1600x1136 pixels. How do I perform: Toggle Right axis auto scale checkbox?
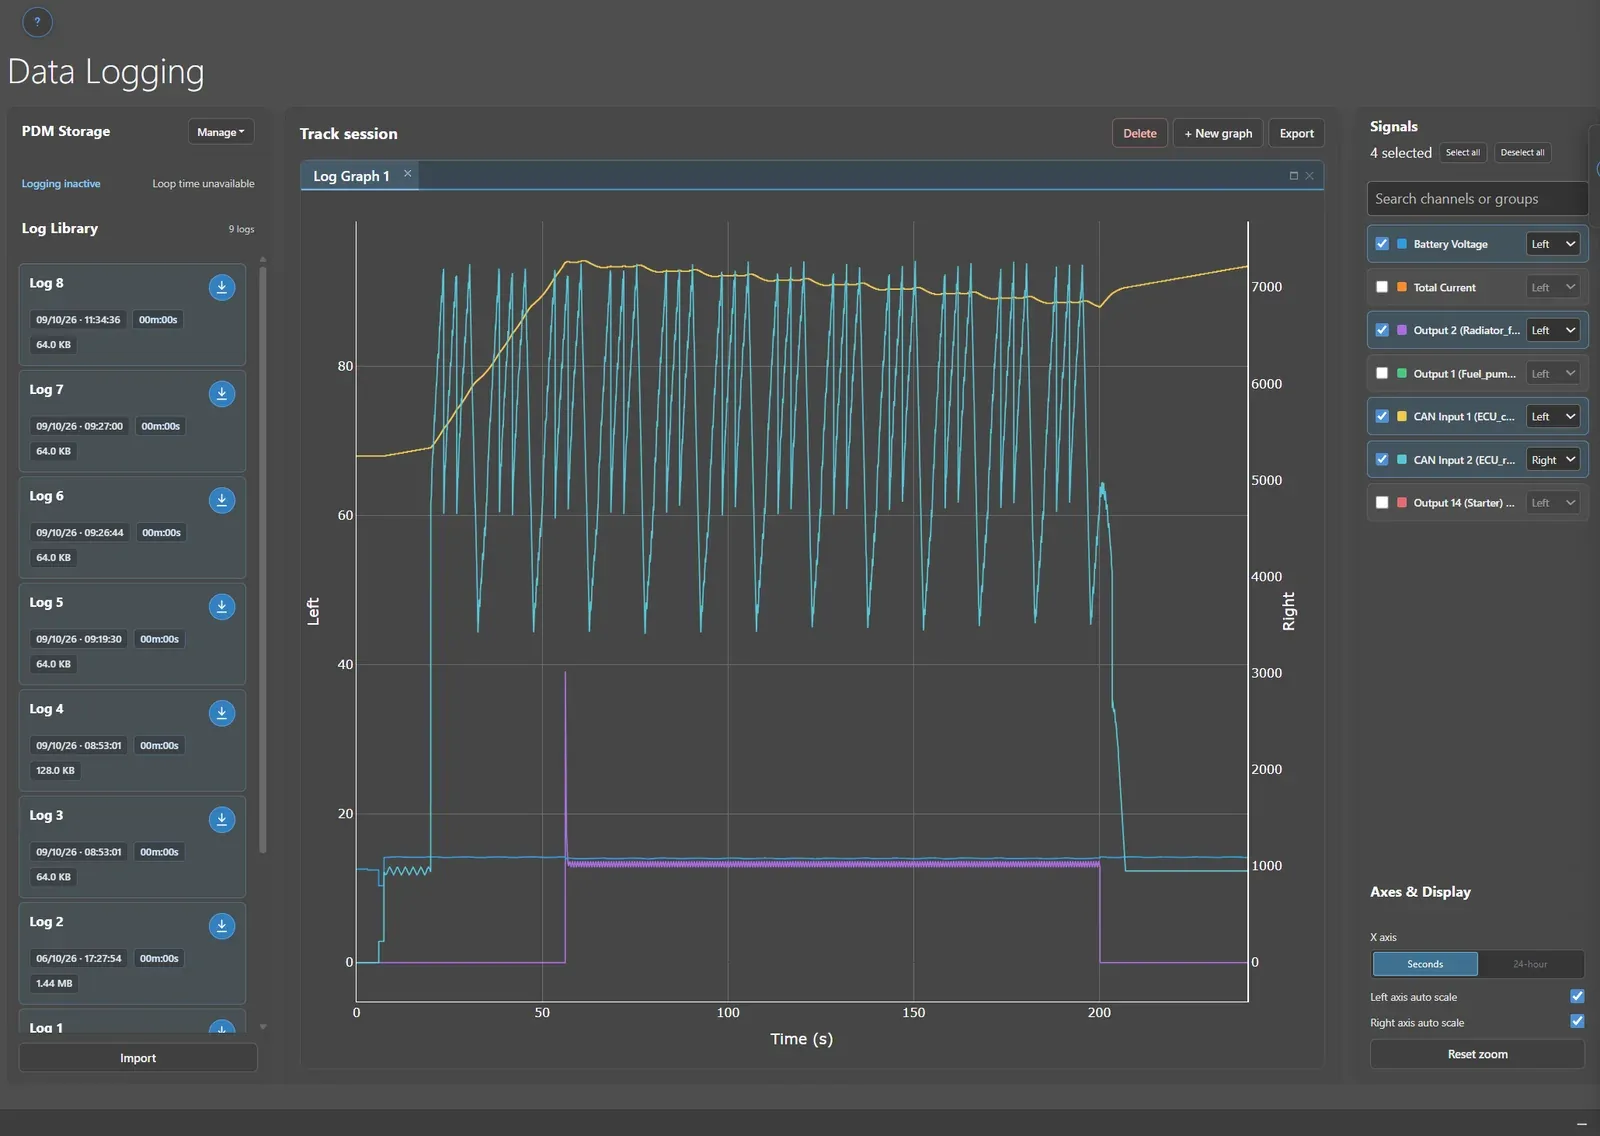point(1577,1021)
